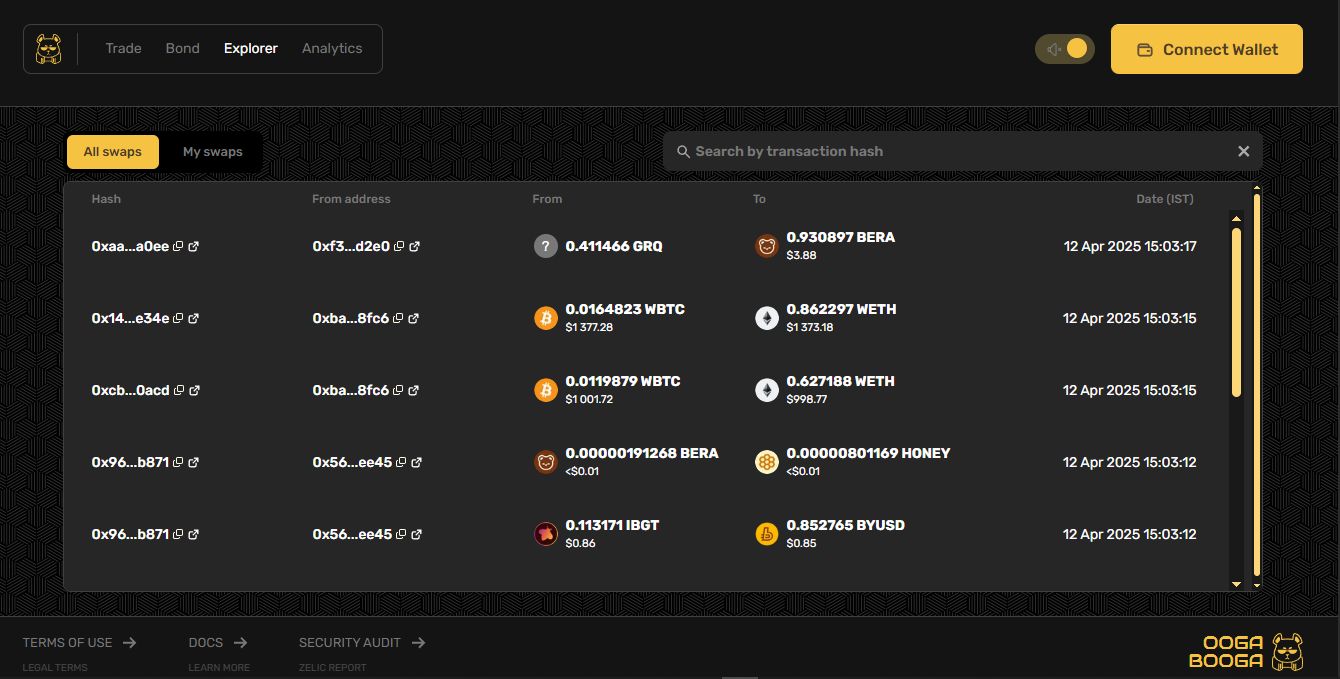Copy address 0xba...8fc6 in the 0x14...e34e row

398,319
